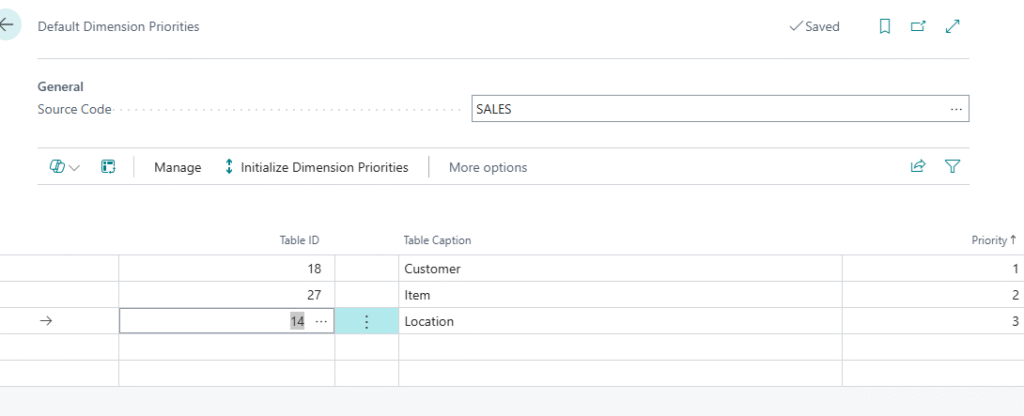Expand the Copilot dropdown chevron
The image size is (1024, 416).
pos(75,168)
